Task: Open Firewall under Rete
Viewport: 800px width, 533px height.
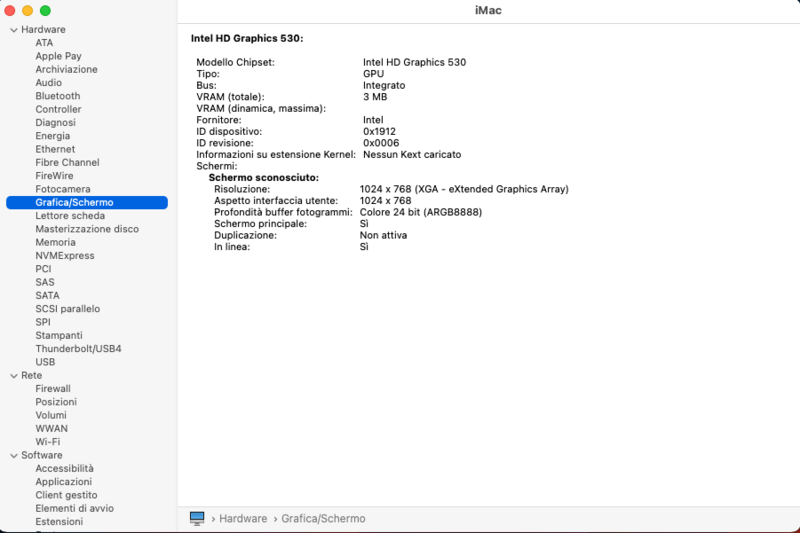Action: point(53,389)
